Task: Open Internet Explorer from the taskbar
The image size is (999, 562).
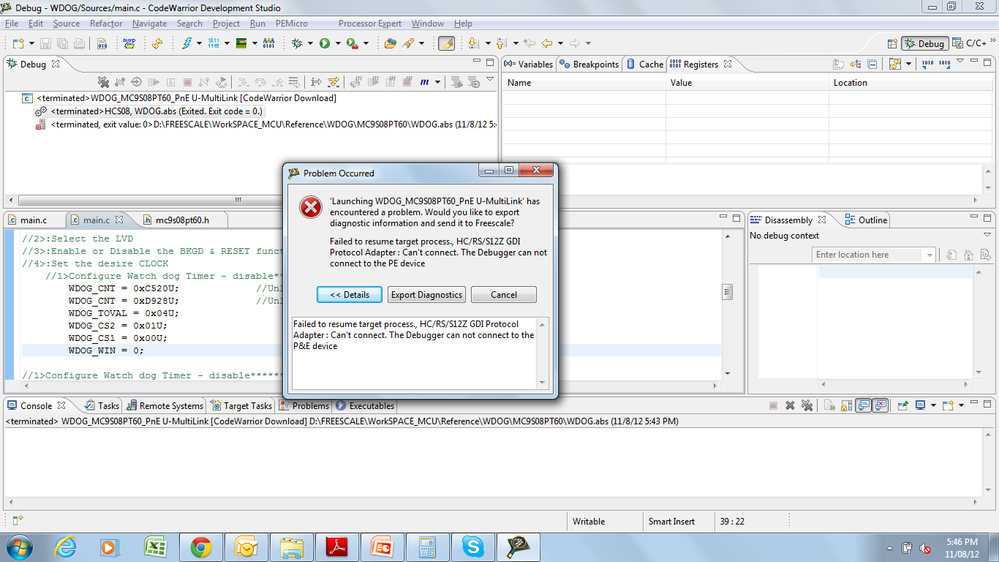Action: pyautogui.click(x=65, y=547)
